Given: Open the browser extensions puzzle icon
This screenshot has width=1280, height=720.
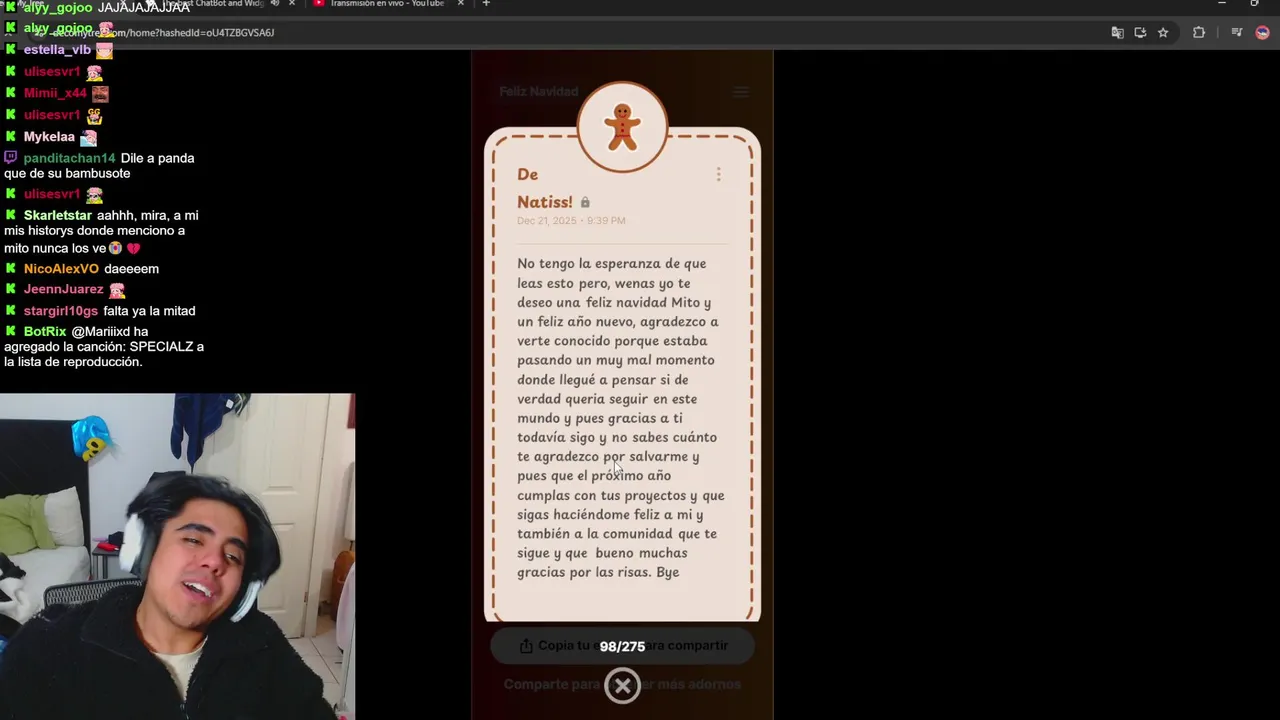Looking at the screenshot, I should [1198, 33].
